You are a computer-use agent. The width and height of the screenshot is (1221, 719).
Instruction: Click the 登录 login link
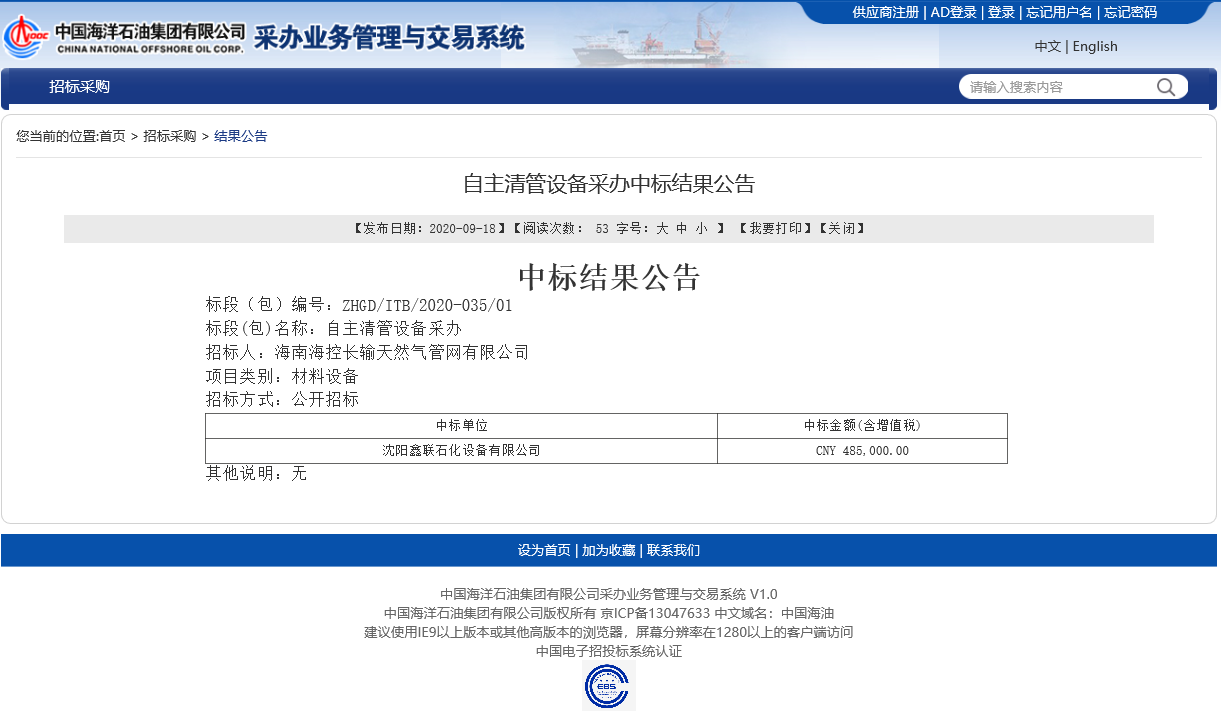[x=1001, y=12]
